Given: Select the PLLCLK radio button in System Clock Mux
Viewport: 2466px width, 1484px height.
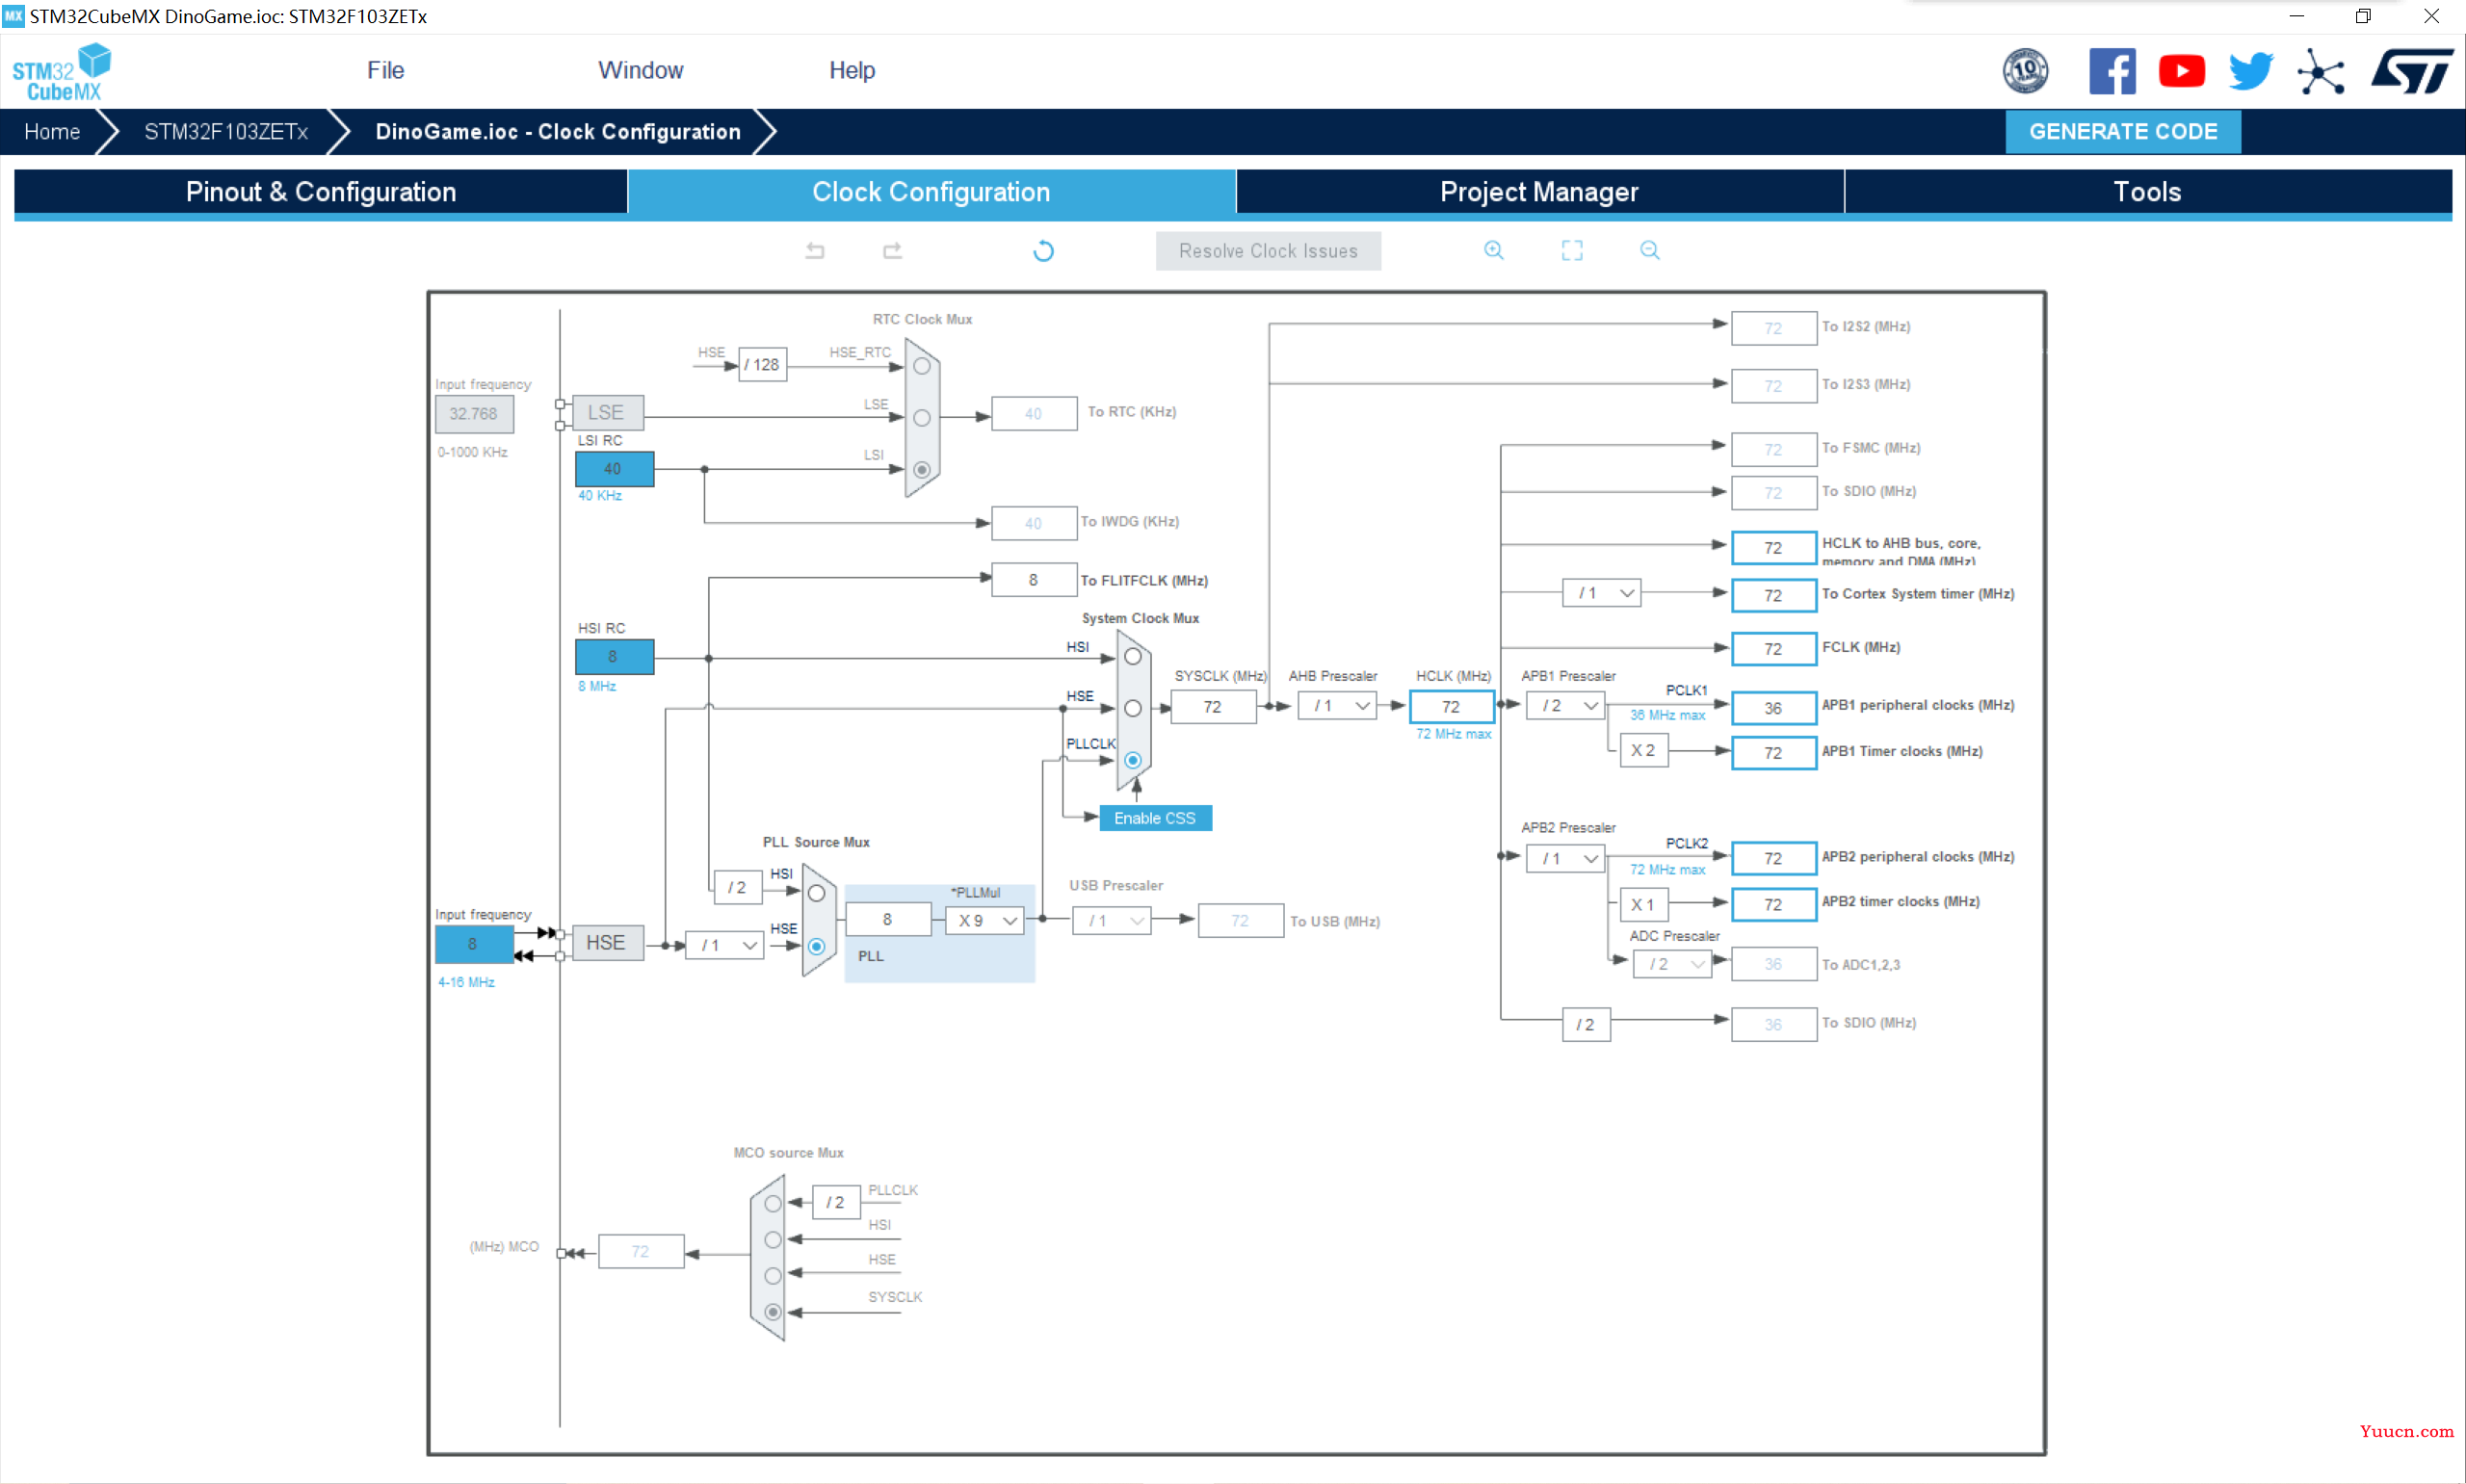Looking at the screenshot, I should click(x=1135, y=757).
